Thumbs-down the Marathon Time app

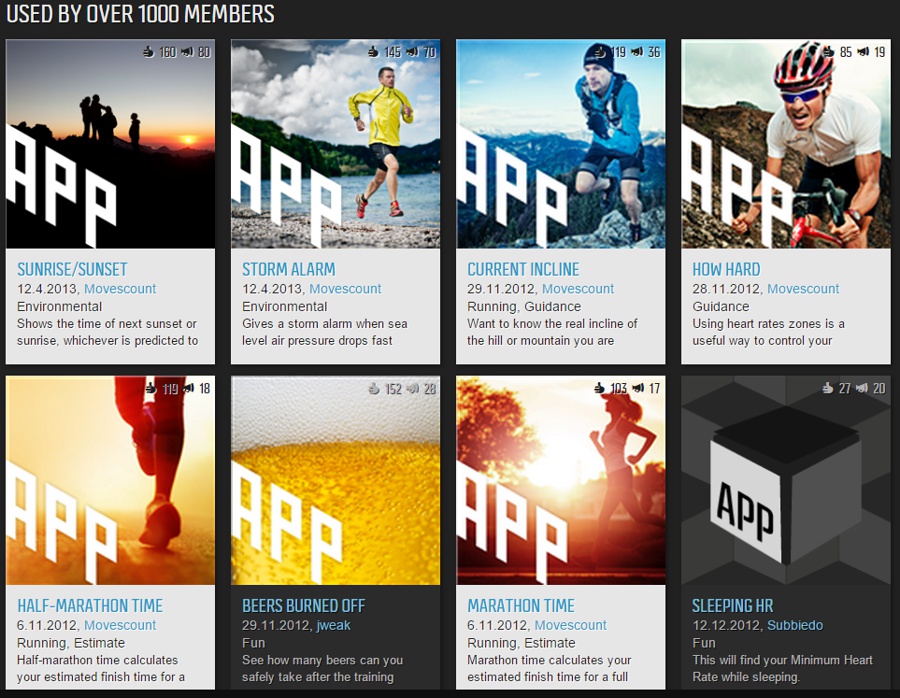point(638,389)
